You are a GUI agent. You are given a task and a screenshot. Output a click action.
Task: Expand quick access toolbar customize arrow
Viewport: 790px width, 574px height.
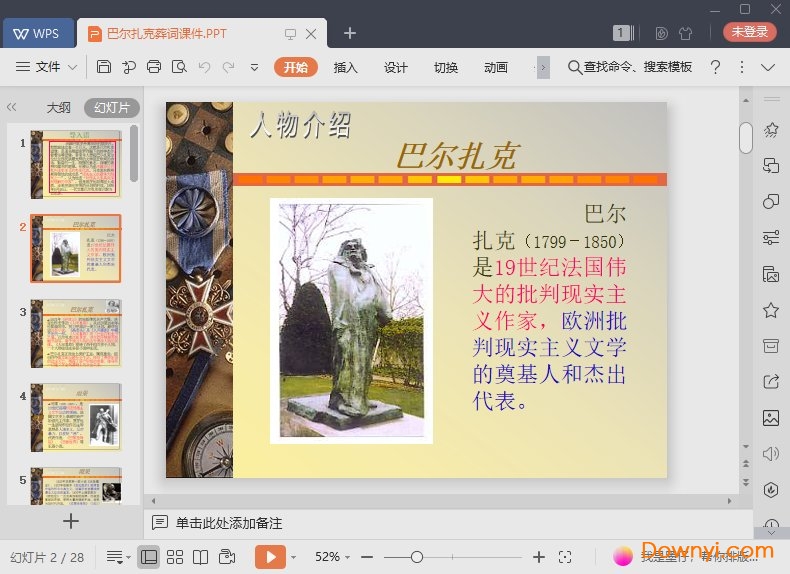254,67
